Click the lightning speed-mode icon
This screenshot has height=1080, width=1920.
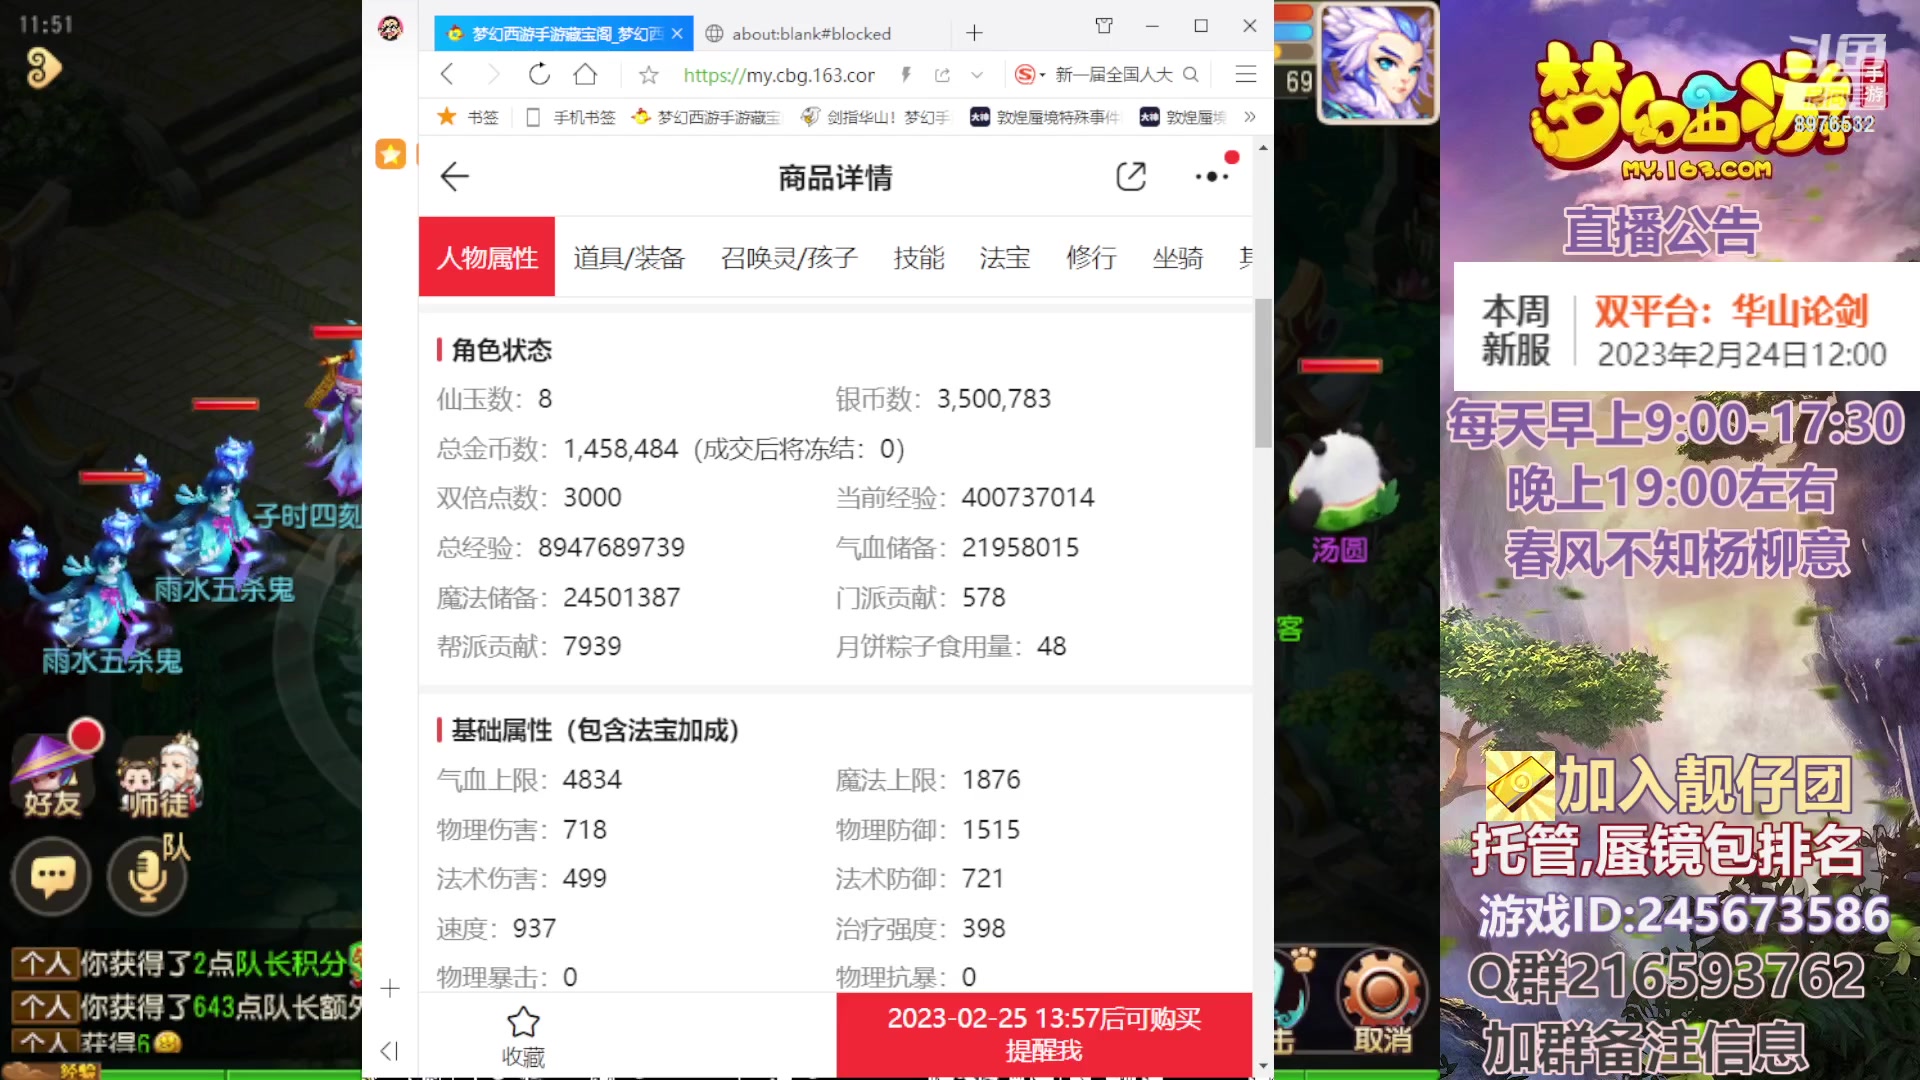(906, 75)
